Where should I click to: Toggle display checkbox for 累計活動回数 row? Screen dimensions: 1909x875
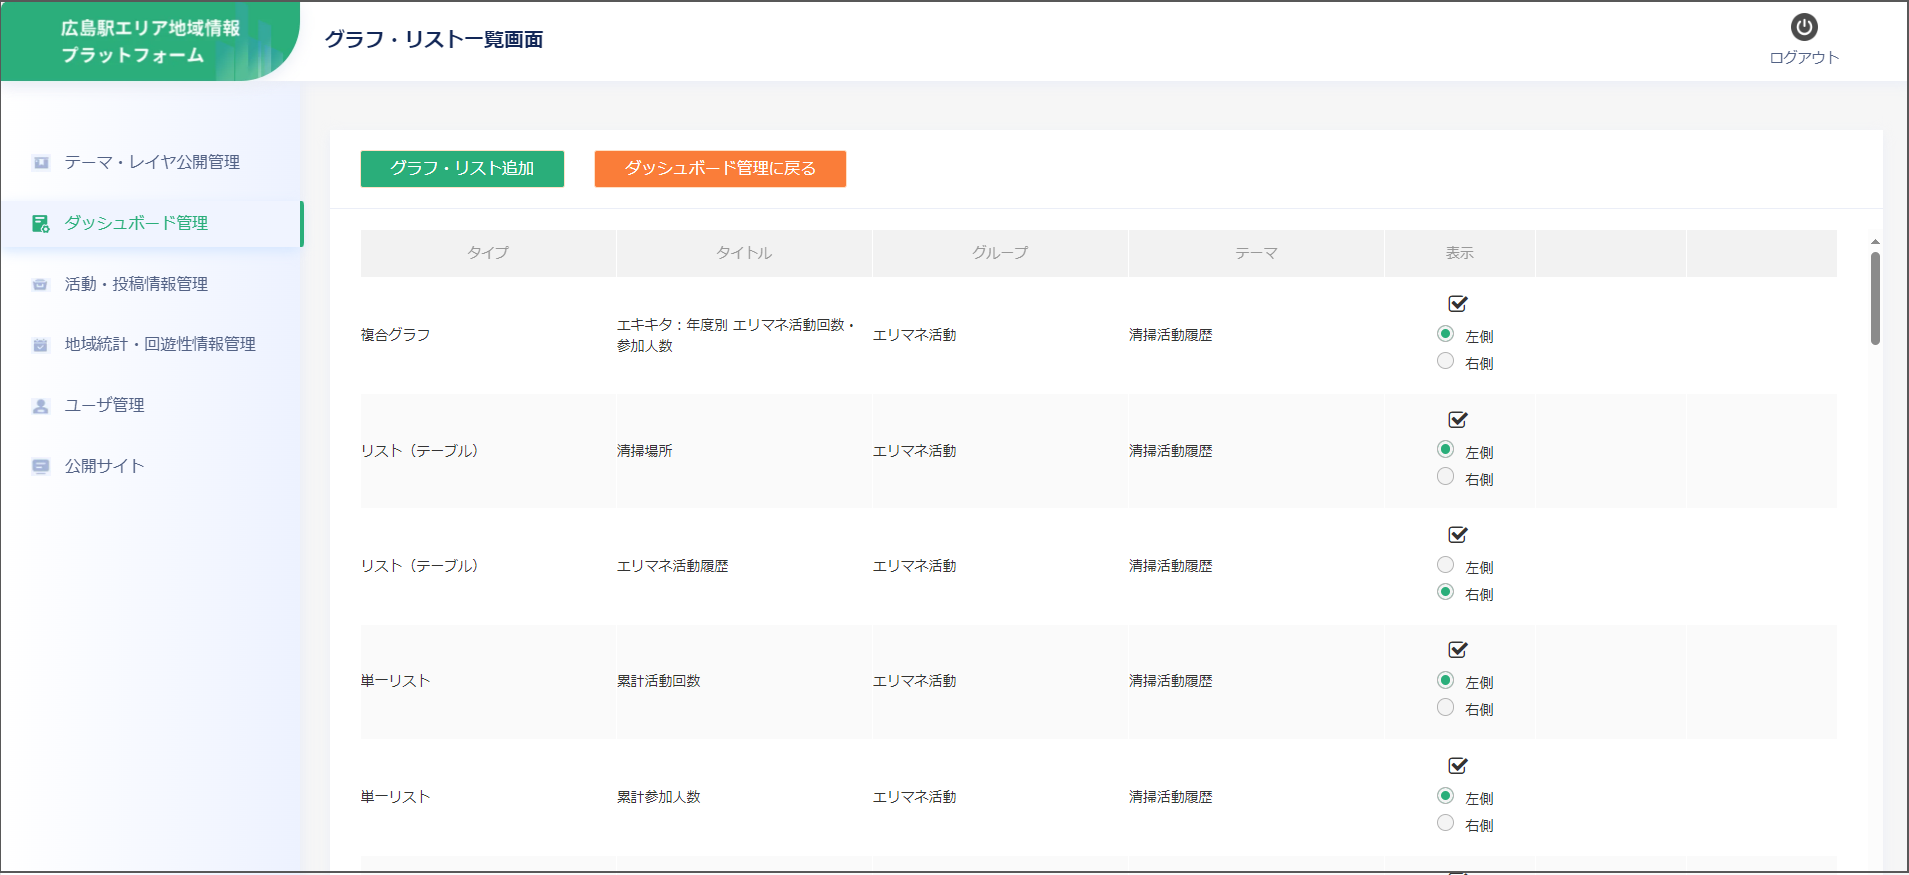tap(1458, 649)
